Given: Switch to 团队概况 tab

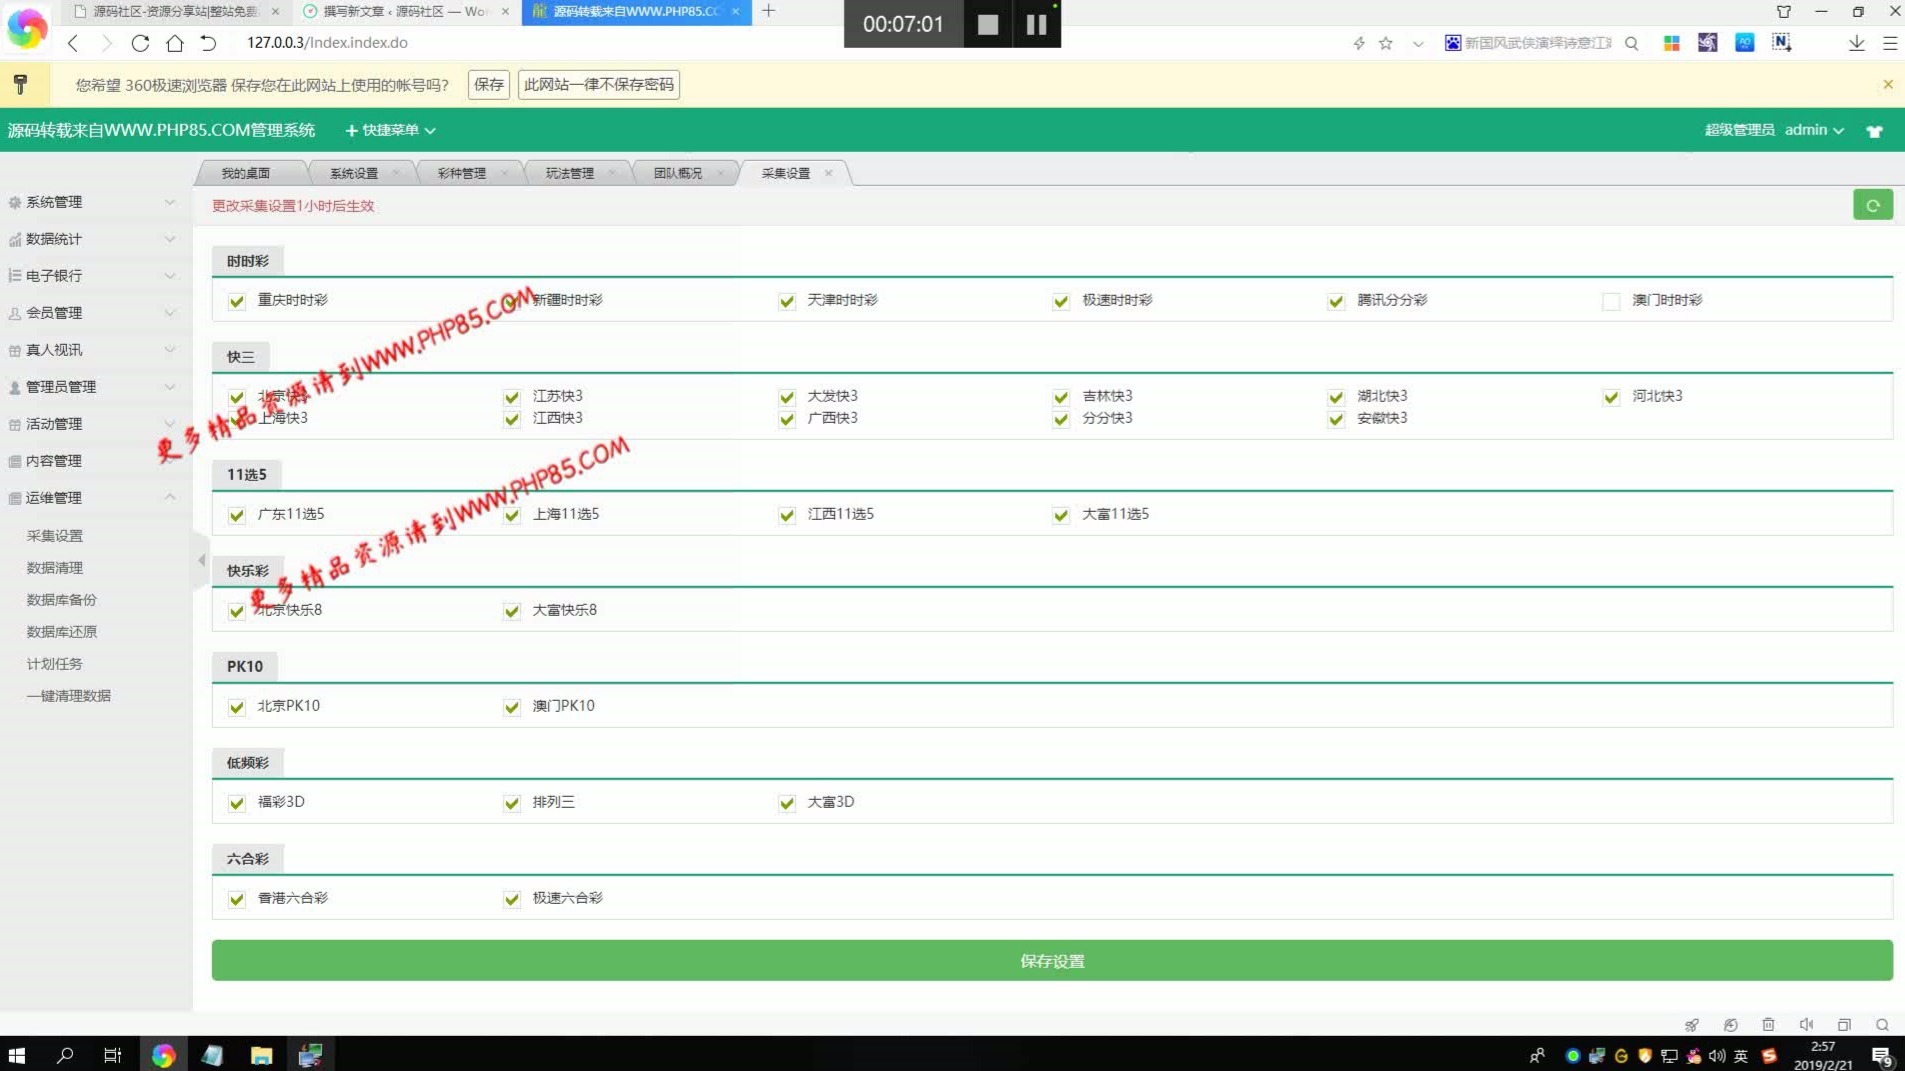Looking at the screenshot, I should click(x=678, y=173).
